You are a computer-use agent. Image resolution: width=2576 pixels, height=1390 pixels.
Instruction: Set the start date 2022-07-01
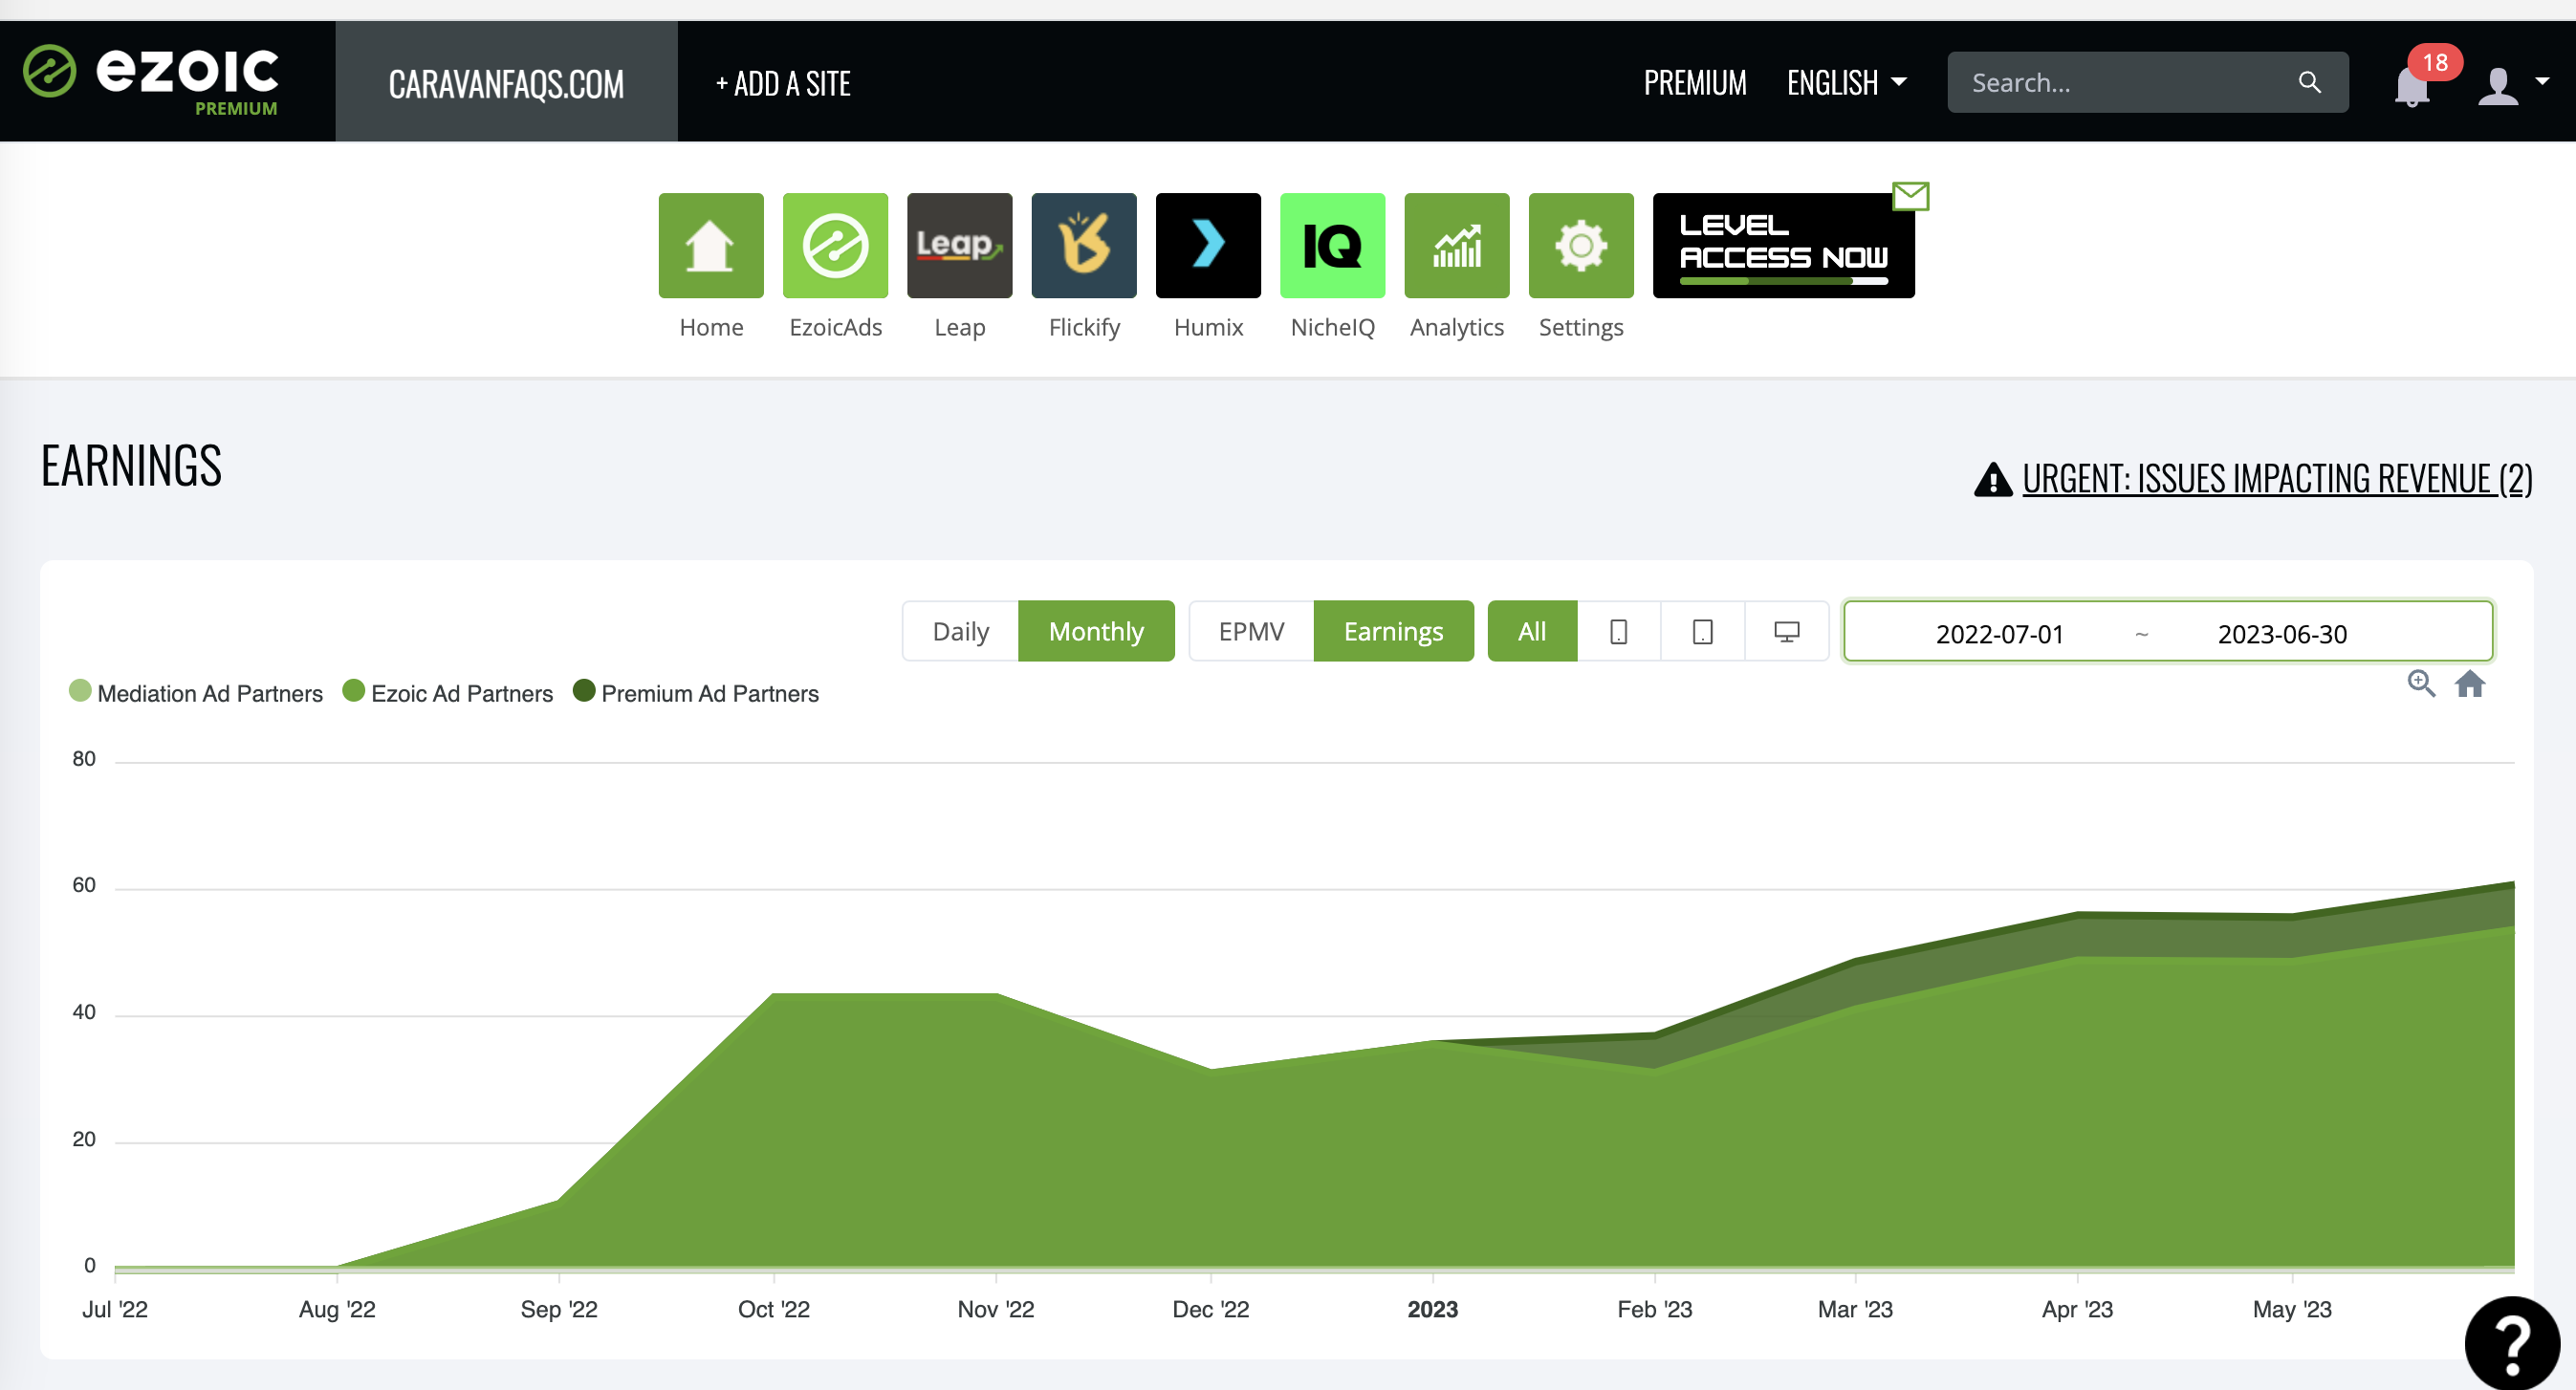1999,634
